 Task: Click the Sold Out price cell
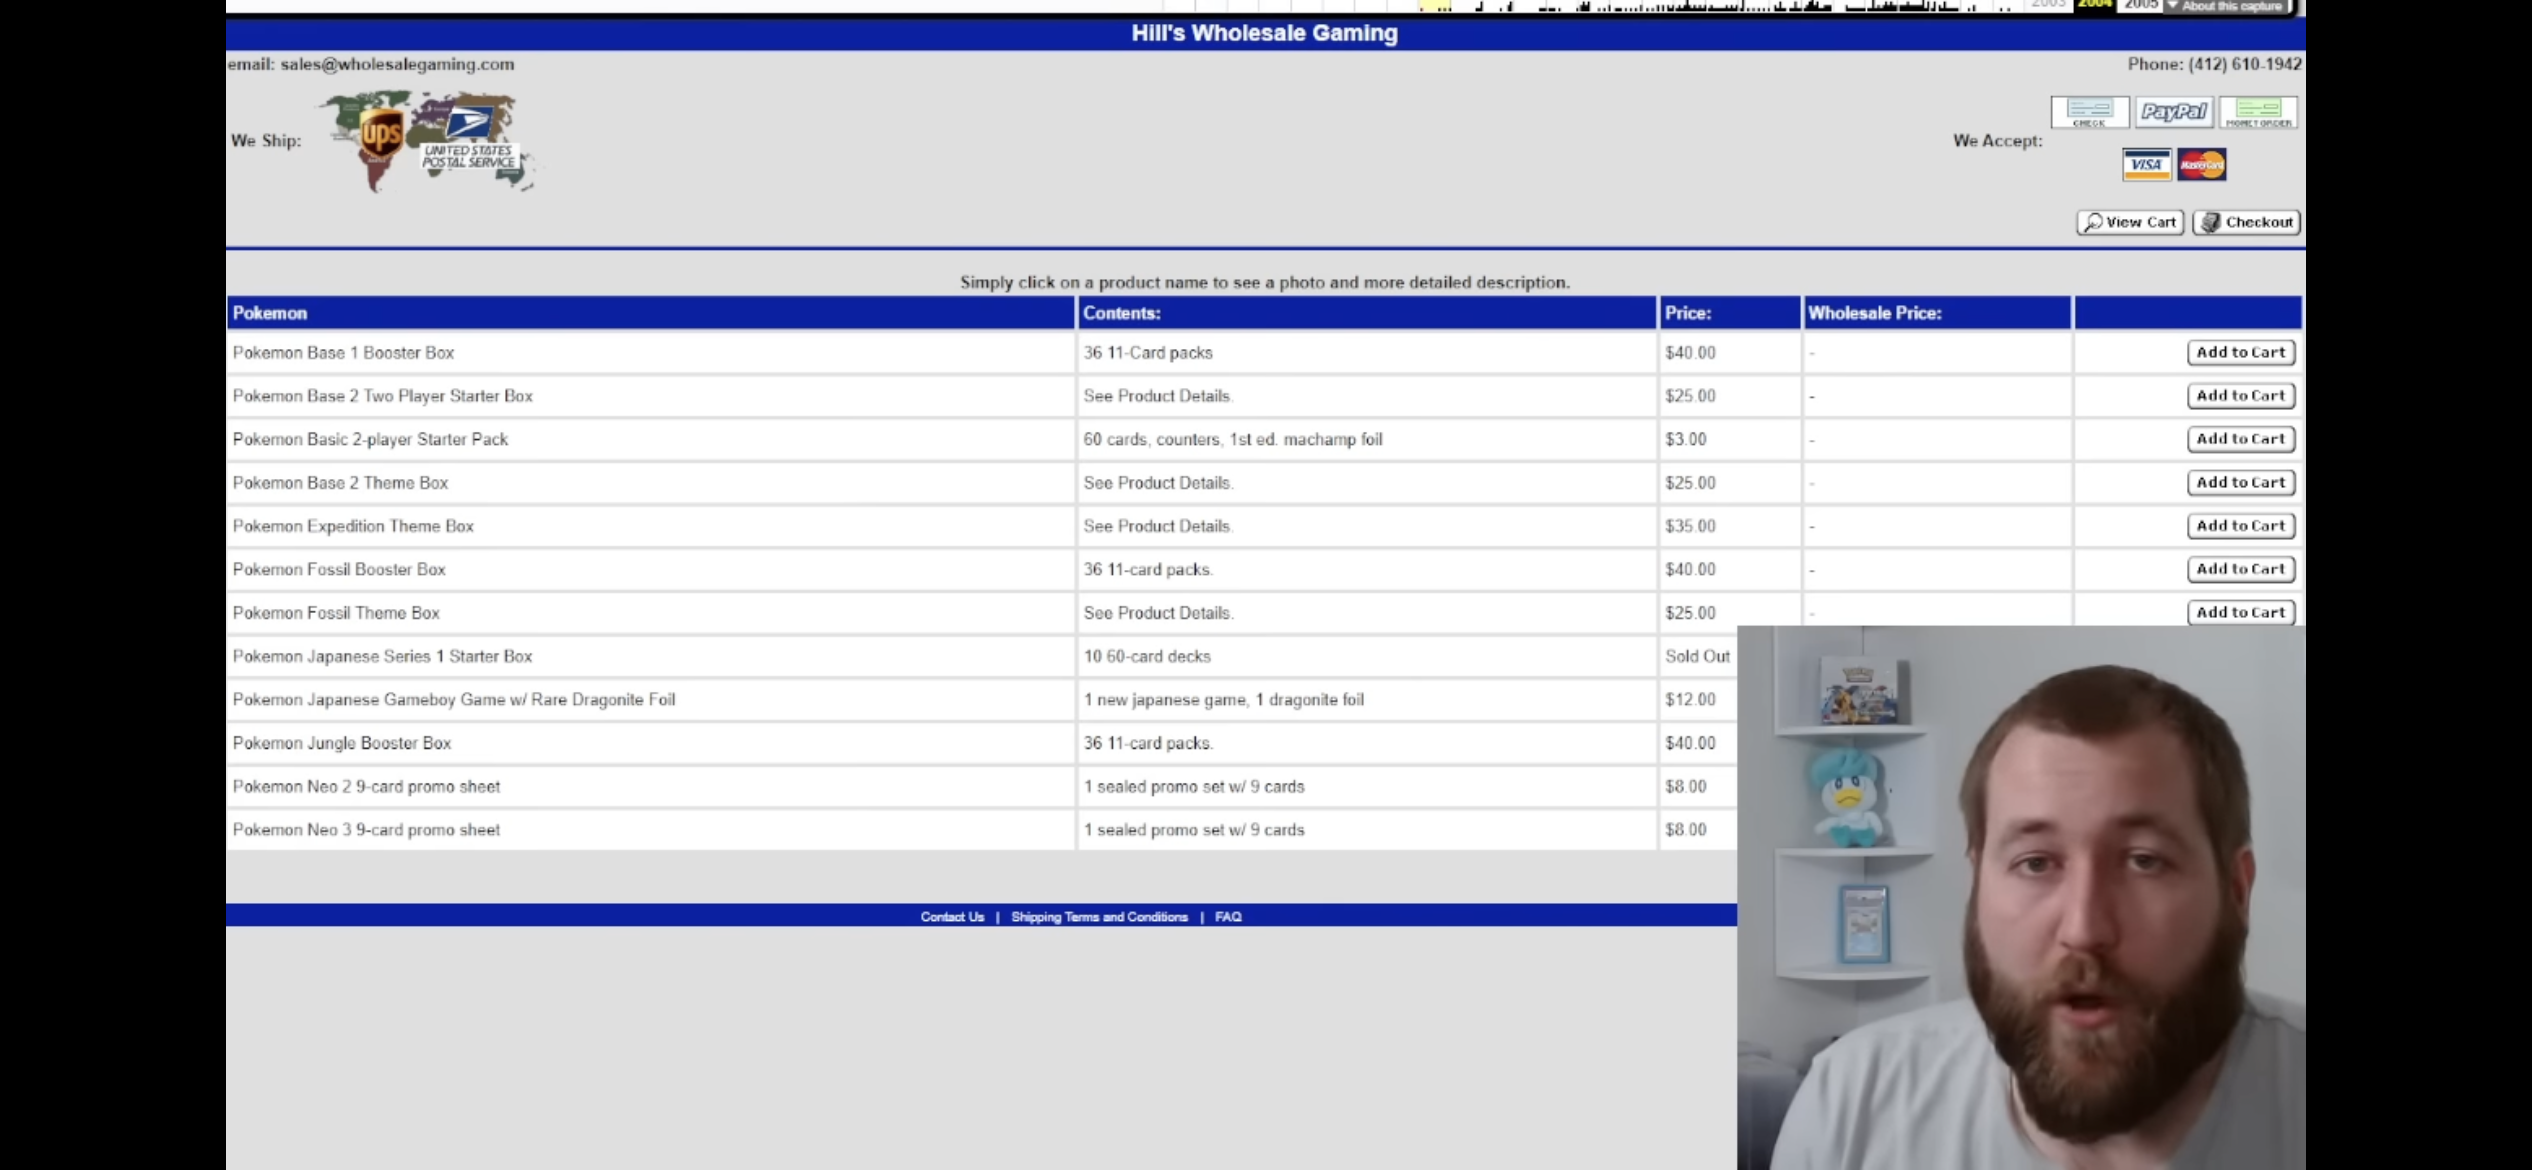1697,656
